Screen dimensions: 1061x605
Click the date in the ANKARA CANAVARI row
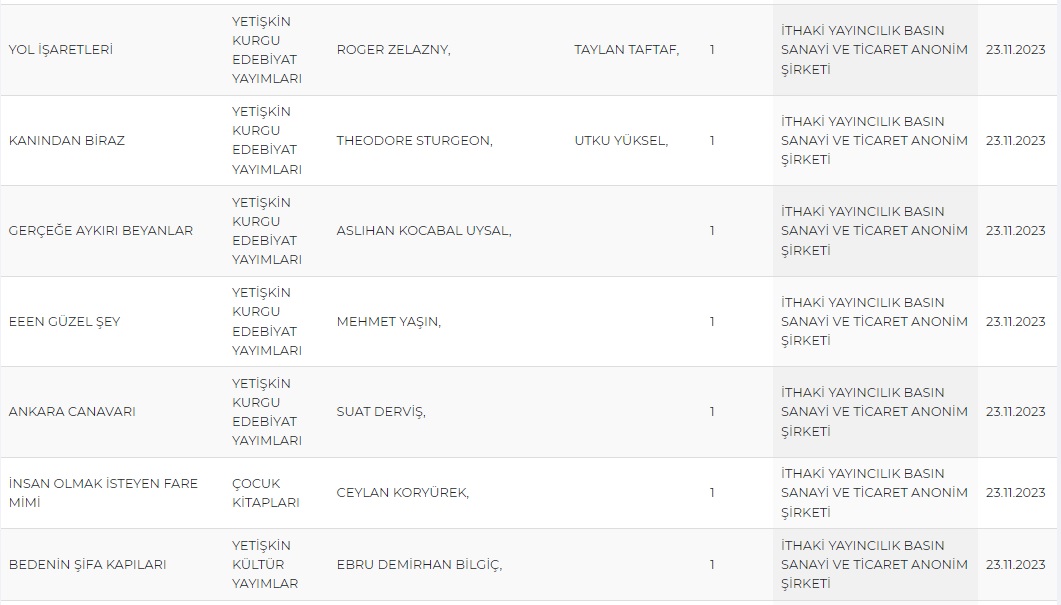coord(1015,411)
